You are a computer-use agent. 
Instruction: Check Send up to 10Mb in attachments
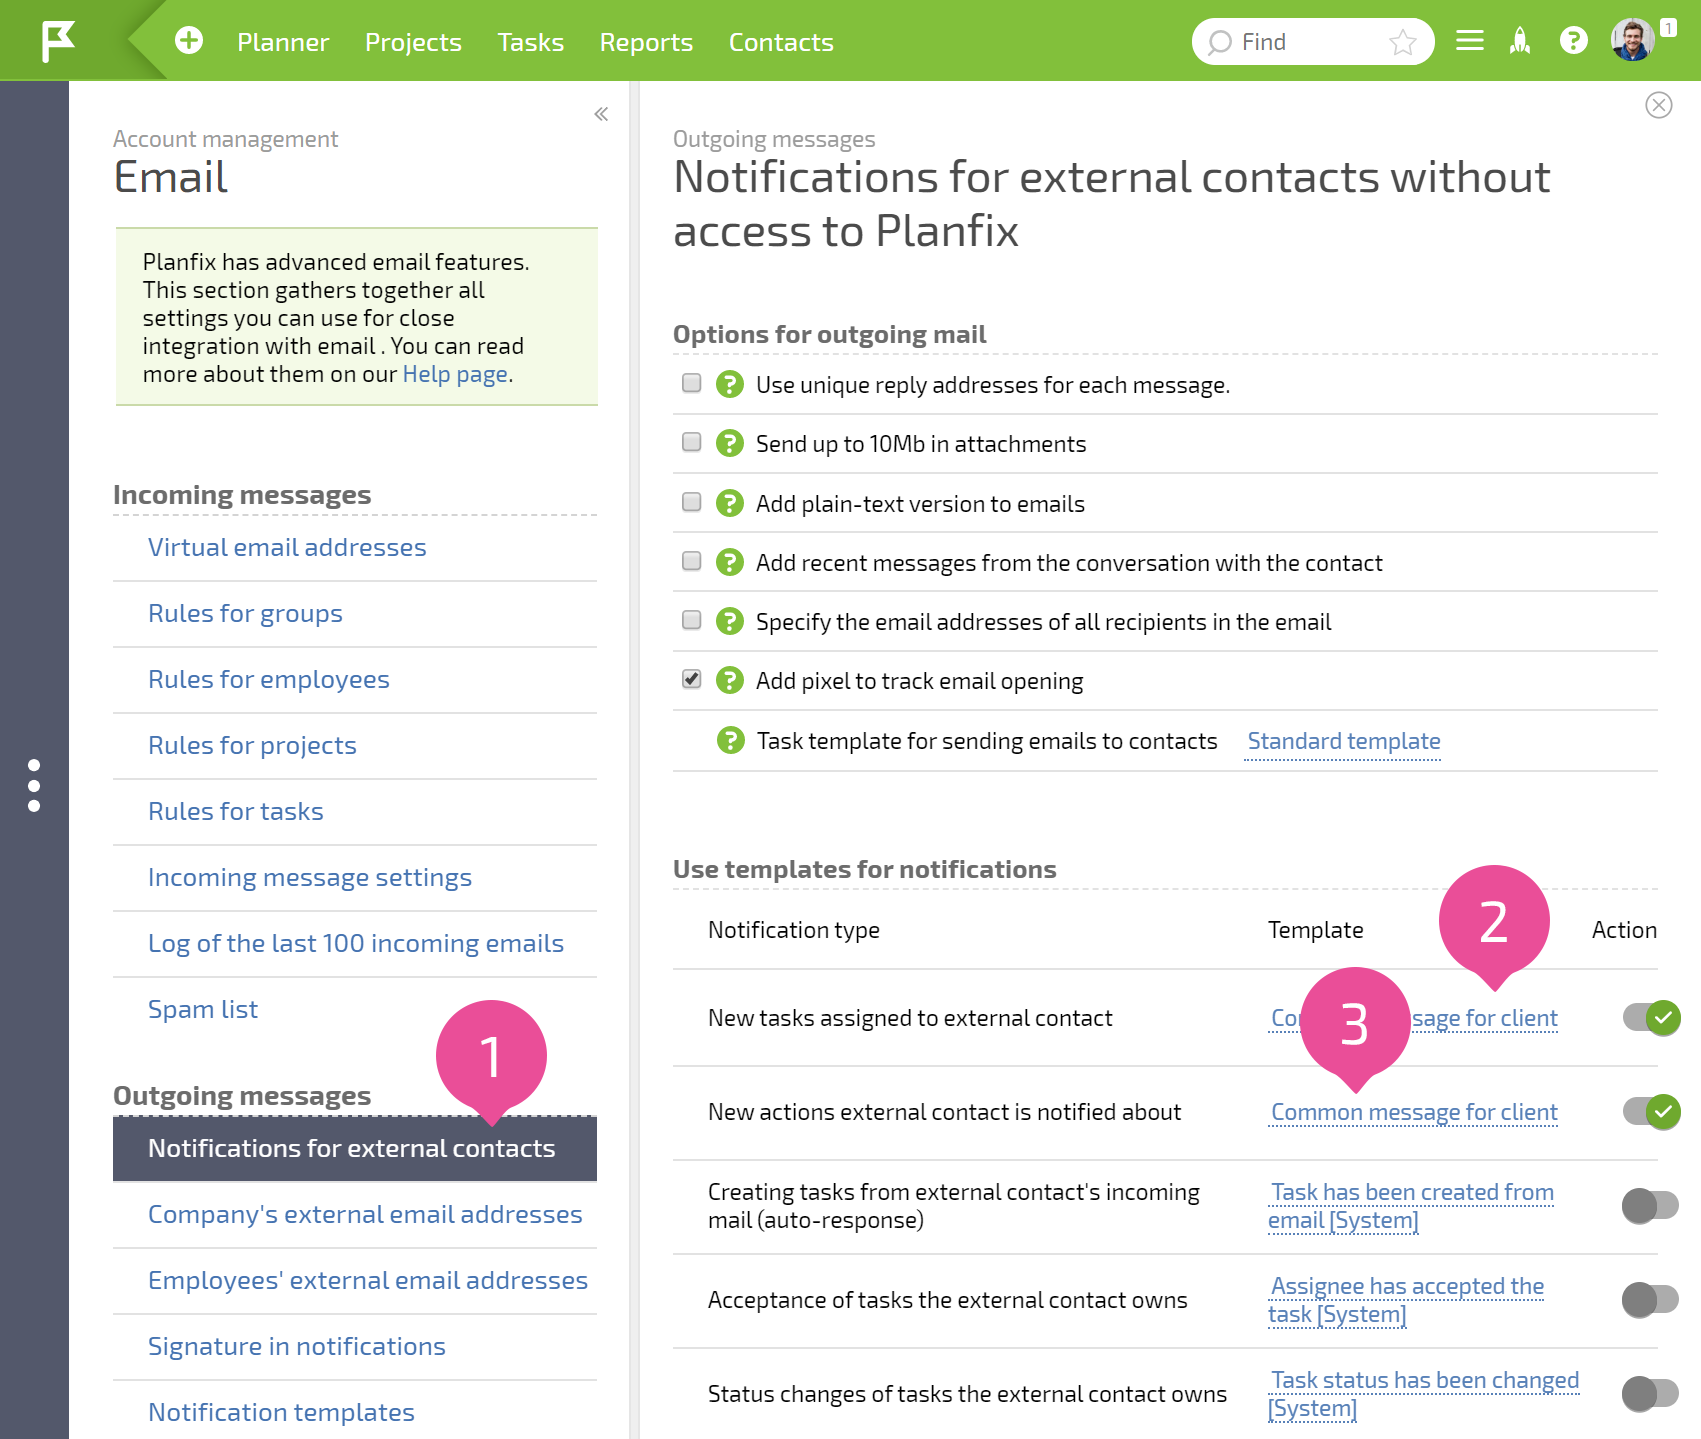tap(691, 442)
